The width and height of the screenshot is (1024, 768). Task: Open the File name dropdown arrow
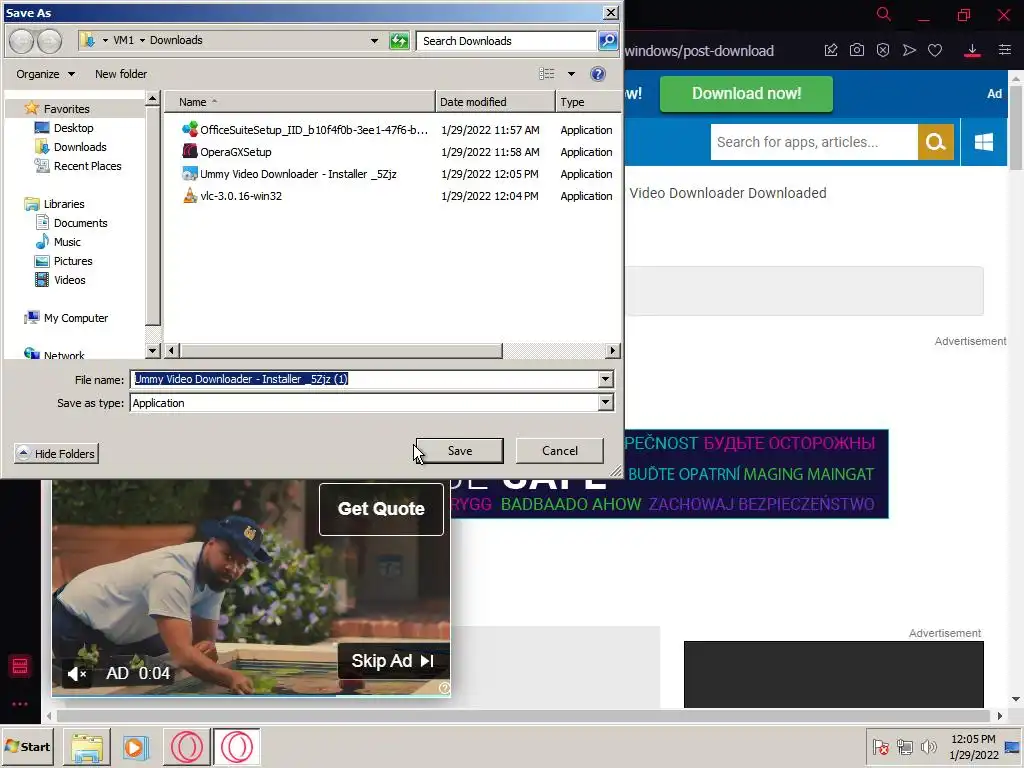pyautogui.click(x=605, y=379)
